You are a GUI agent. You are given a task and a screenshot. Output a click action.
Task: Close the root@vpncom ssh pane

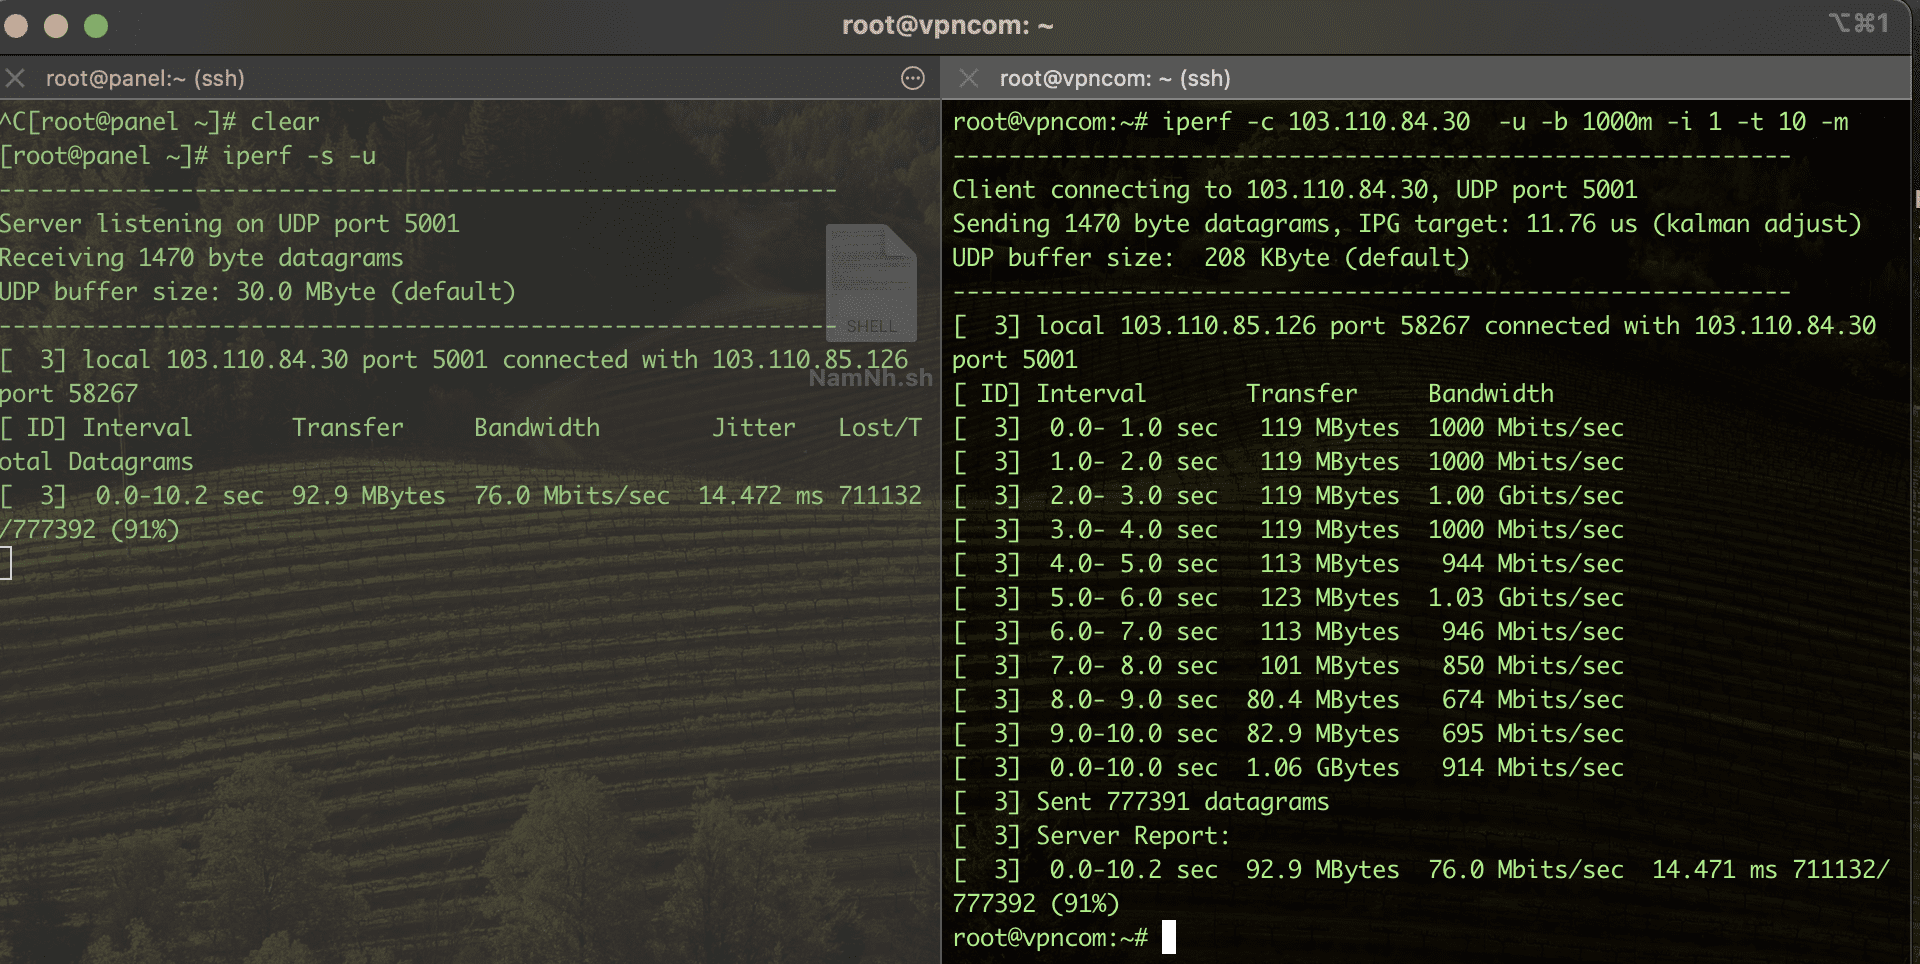[x=968, y=78]
